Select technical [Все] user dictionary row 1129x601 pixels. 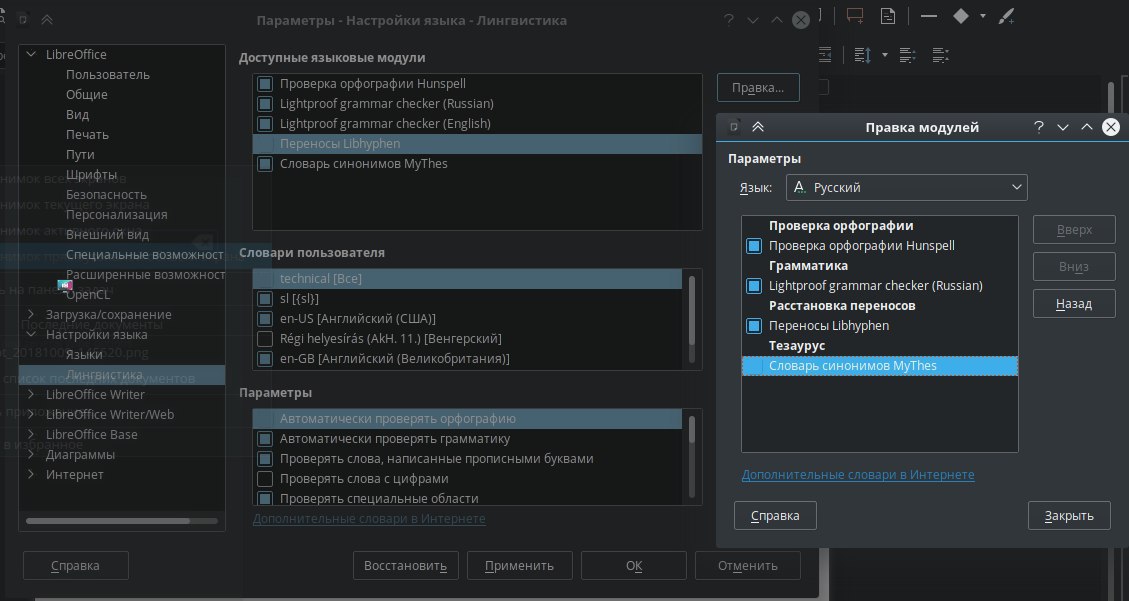(467, 279)
